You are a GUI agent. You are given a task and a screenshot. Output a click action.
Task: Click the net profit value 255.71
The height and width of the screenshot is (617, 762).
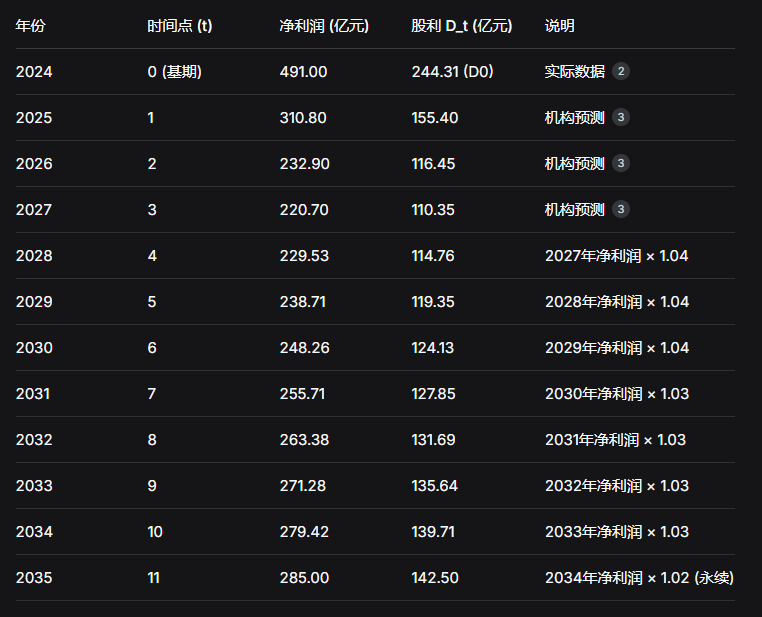(302, 393)
